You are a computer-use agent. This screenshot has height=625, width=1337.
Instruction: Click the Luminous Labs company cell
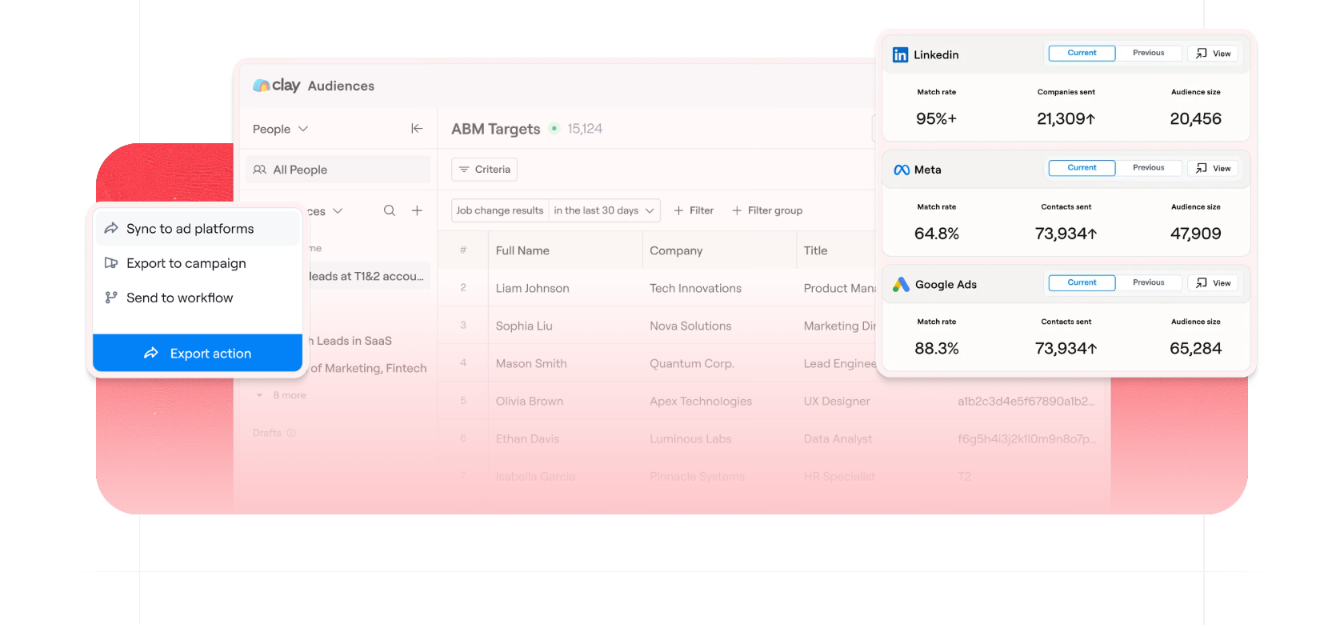tap(690, 439)
